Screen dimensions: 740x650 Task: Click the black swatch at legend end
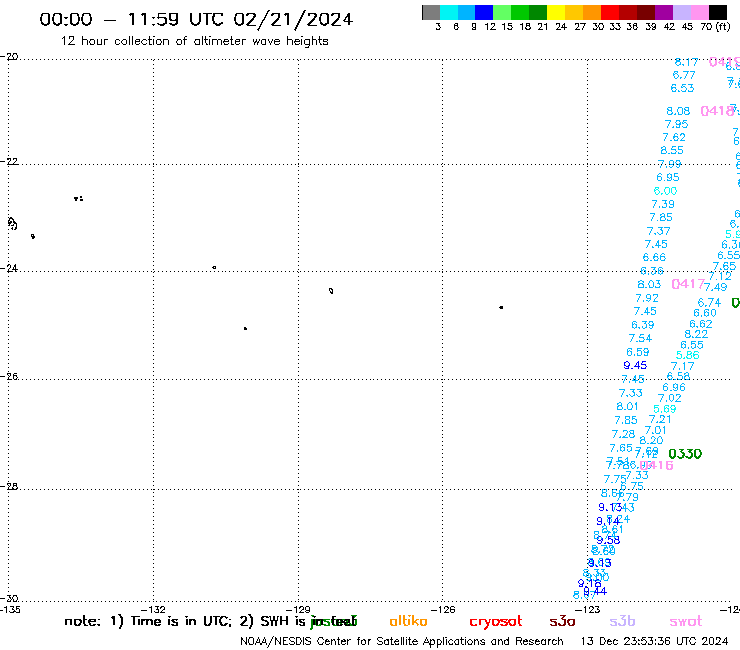click(718, 12)
